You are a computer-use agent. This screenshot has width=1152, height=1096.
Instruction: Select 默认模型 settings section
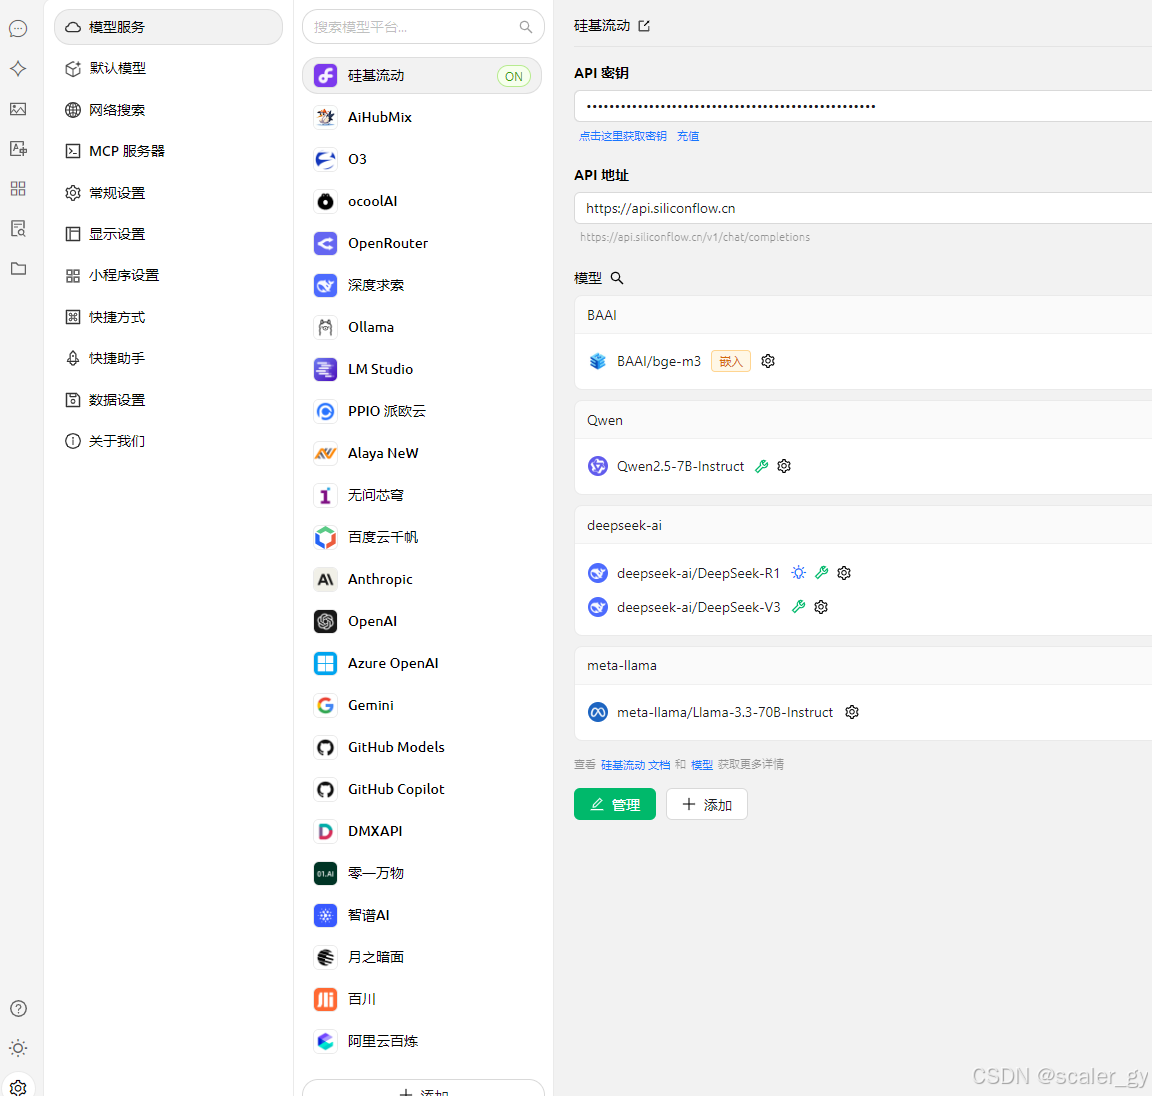click(x=168, y=68)
